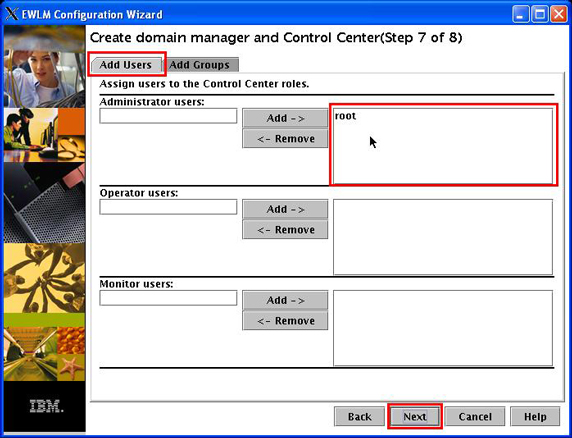Proceed with the Next button
Image resolution: width=572 pixels, height=438 pixels.
415,416
